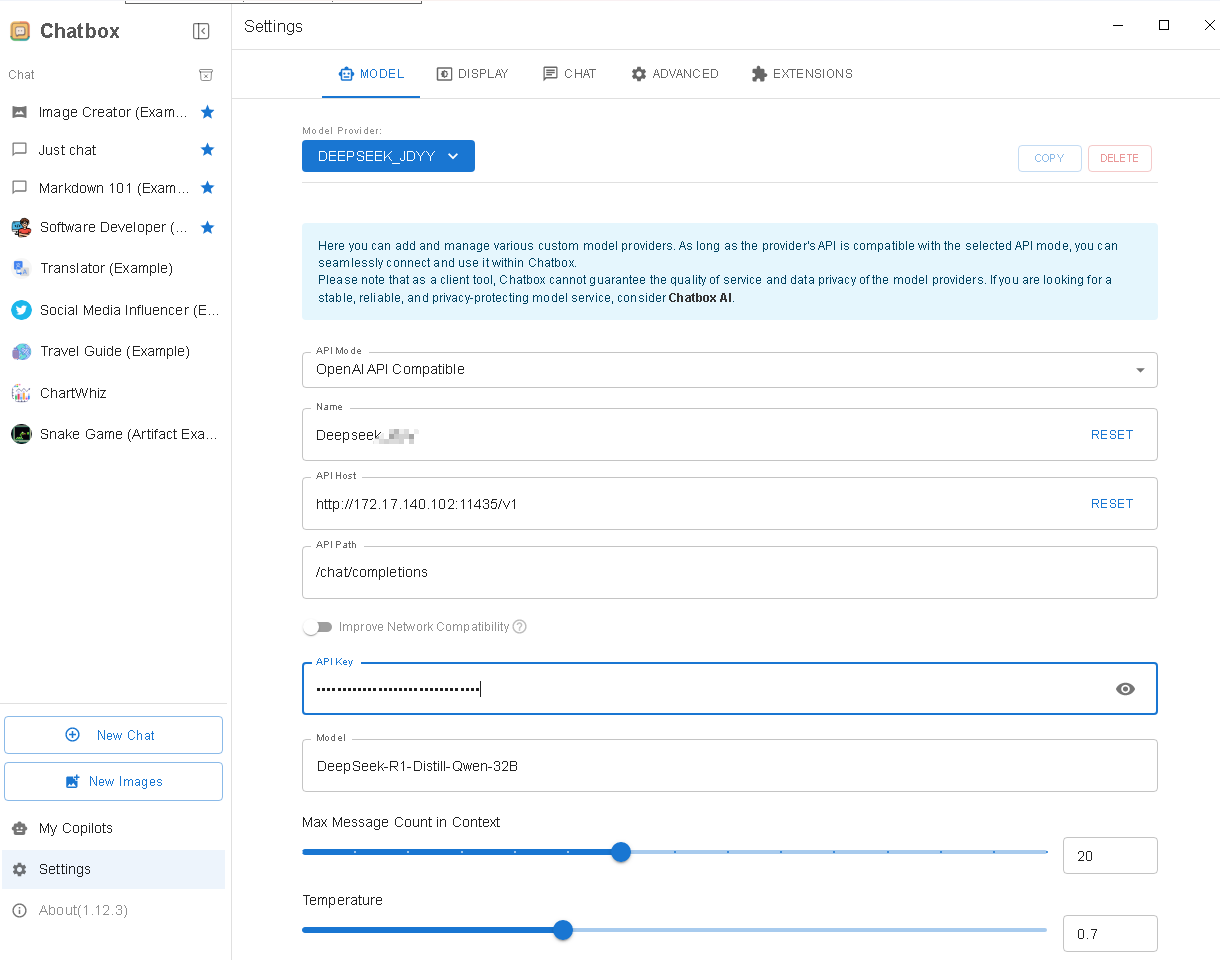Switch to the DISPLAY tab
Screen dimensions: 1220x960
[473, 74]
